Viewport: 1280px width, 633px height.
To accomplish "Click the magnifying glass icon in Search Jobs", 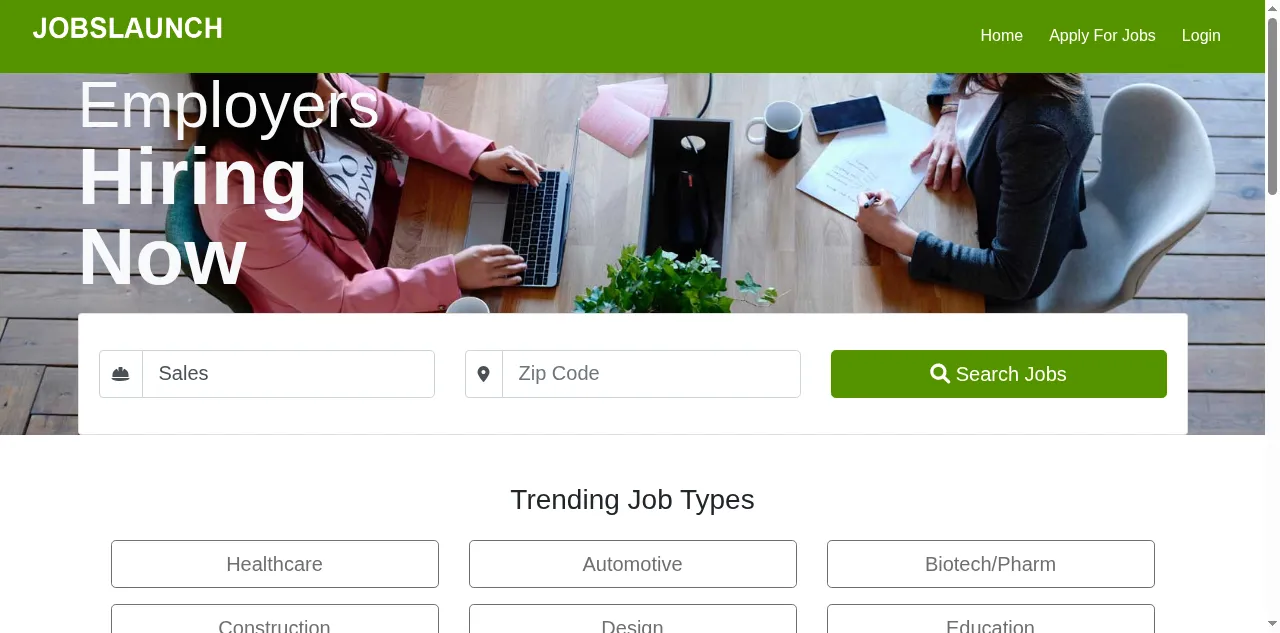I will [940, 374].
